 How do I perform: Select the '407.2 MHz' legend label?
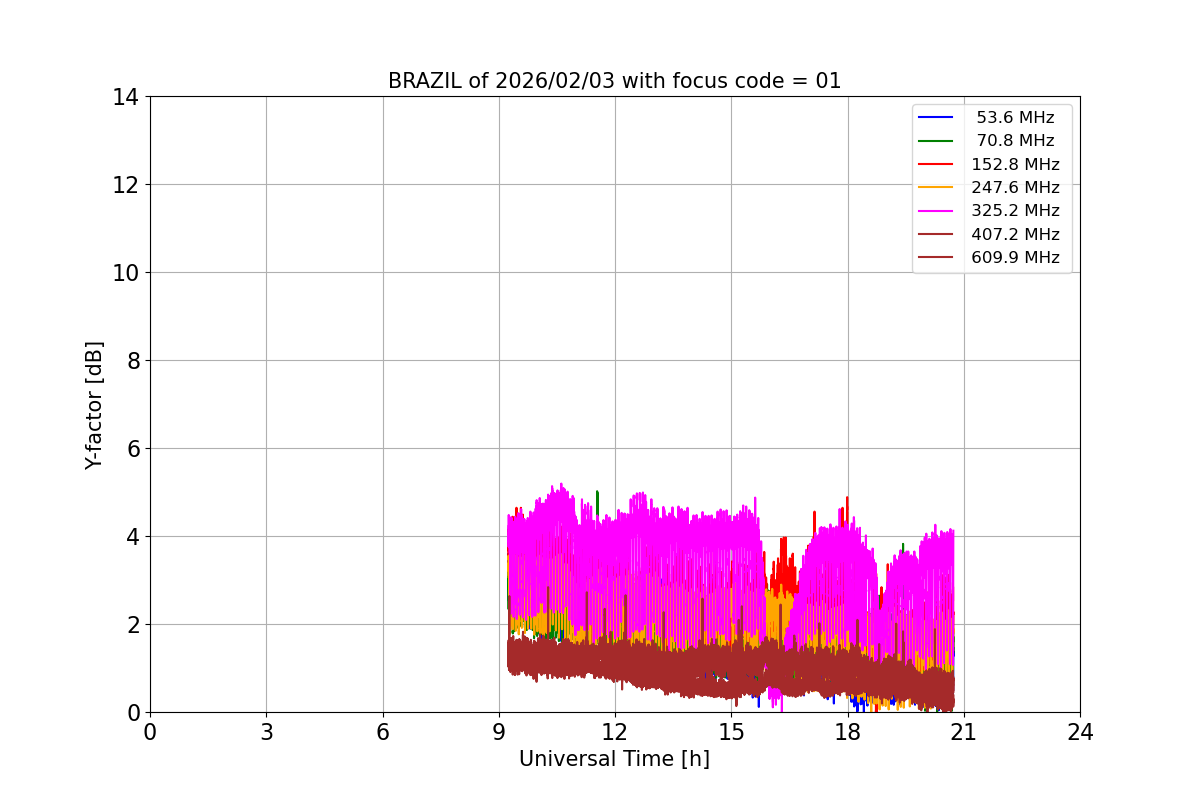click(1015, 234)
